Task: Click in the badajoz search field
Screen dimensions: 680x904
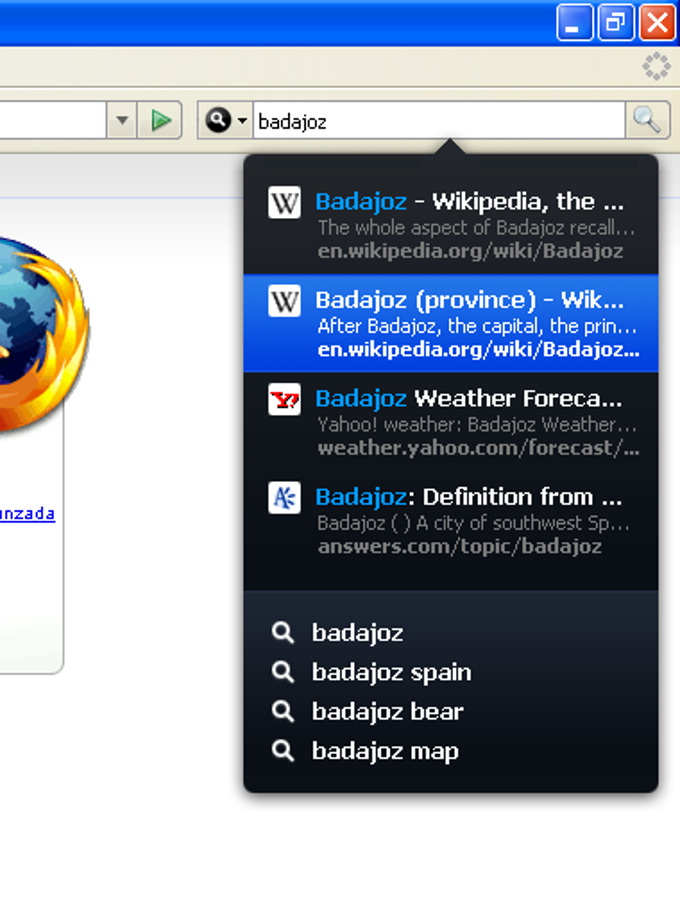Action: click(x=439, y=120)
